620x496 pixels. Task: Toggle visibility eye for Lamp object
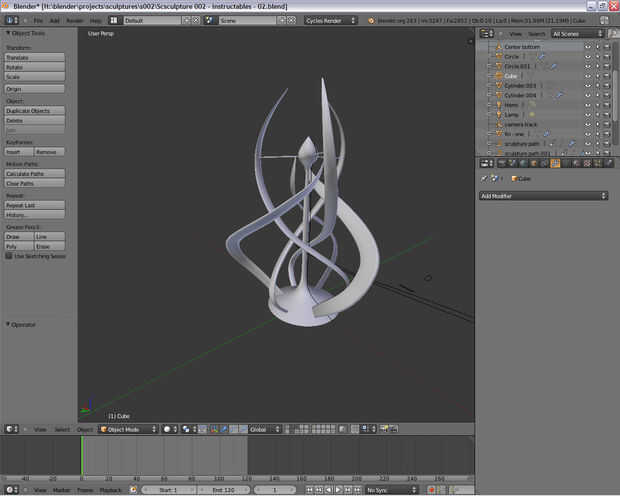click(587, 114)
